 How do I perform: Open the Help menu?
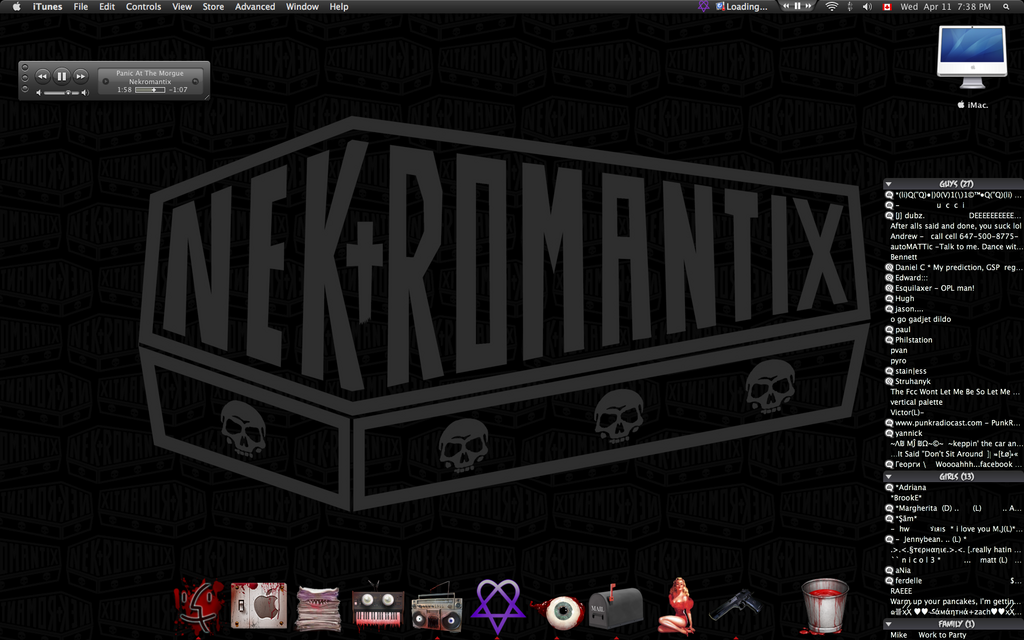pyautogui.click(x=338, y=7)
